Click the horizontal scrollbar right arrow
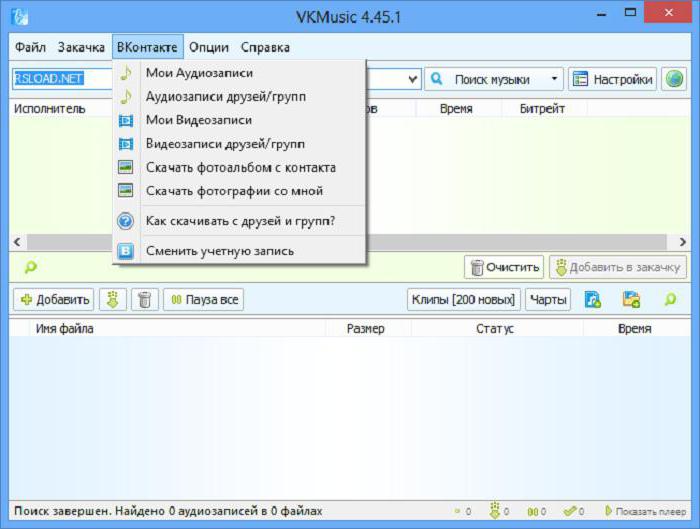 coord(683,242)
